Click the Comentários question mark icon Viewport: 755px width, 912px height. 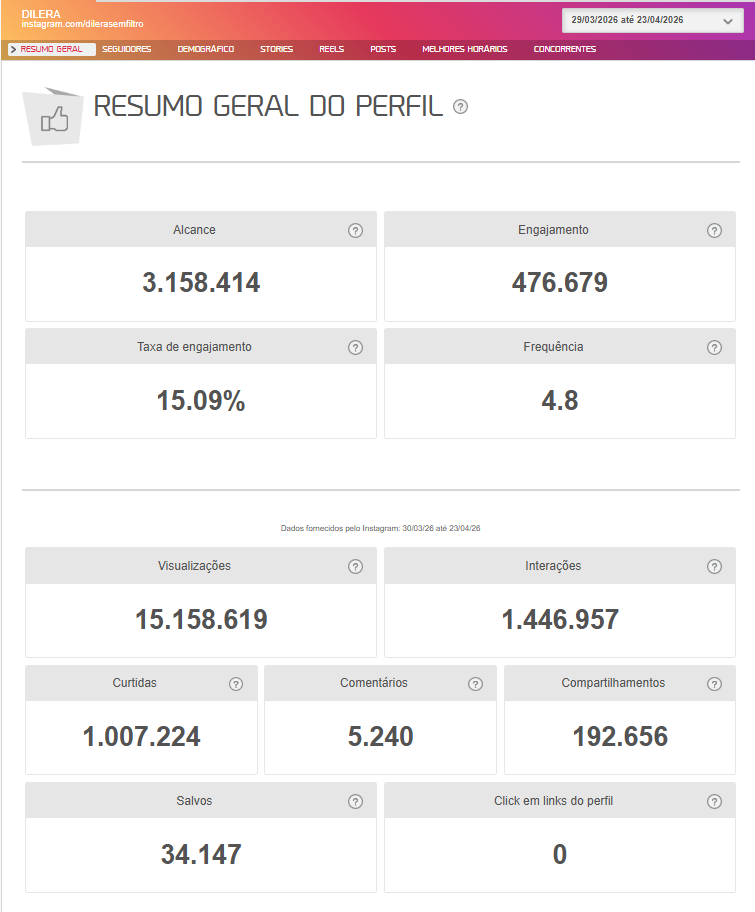(x=475, y=684)
